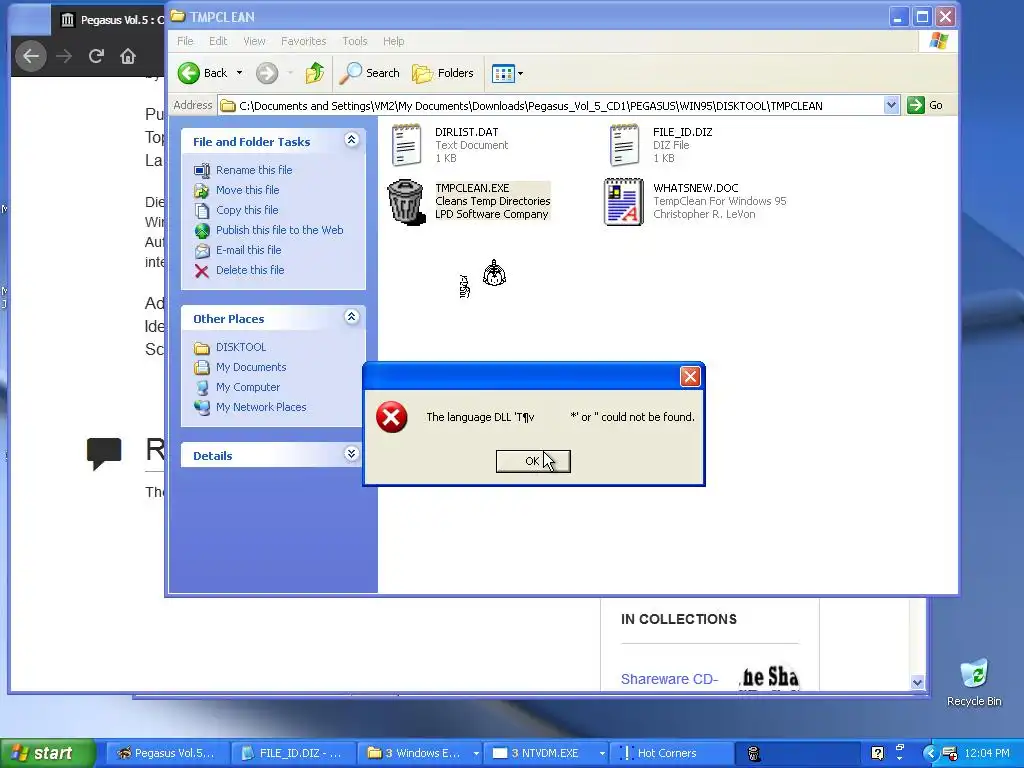Screen dimensions: 1024x768
Task: Click the browser page scrollbar down arrow
Action: point(918,683)
